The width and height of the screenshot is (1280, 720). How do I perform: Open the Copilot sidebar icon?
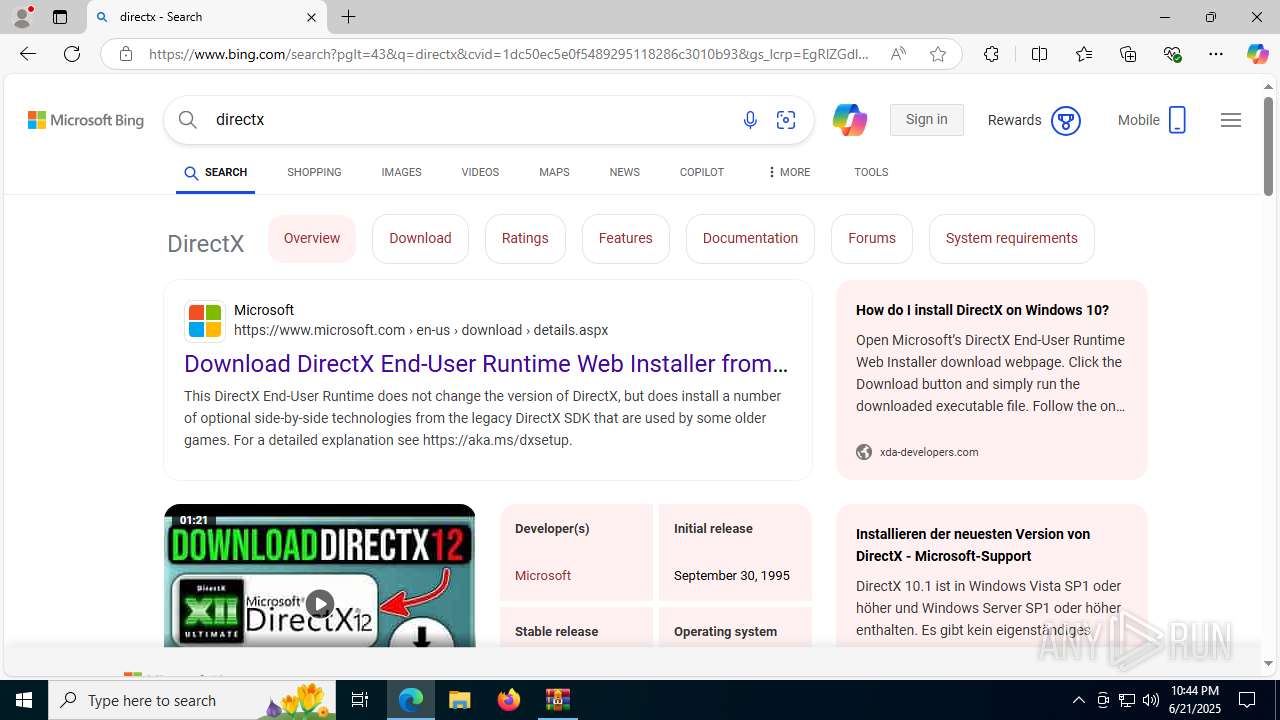[x=1257, y=54]
